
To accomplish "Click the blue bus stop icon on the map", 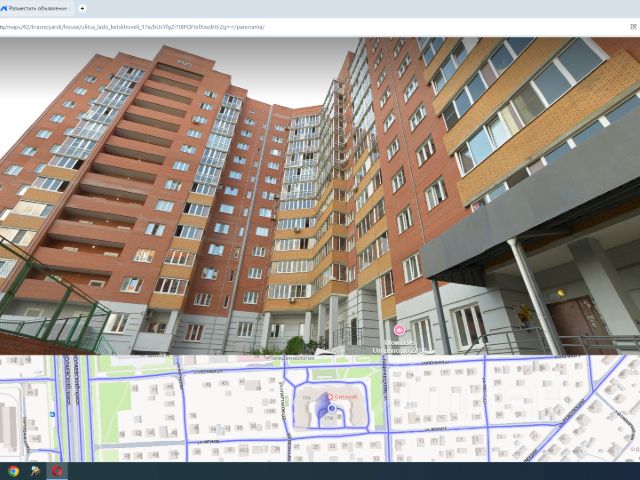I will (52, 415).
